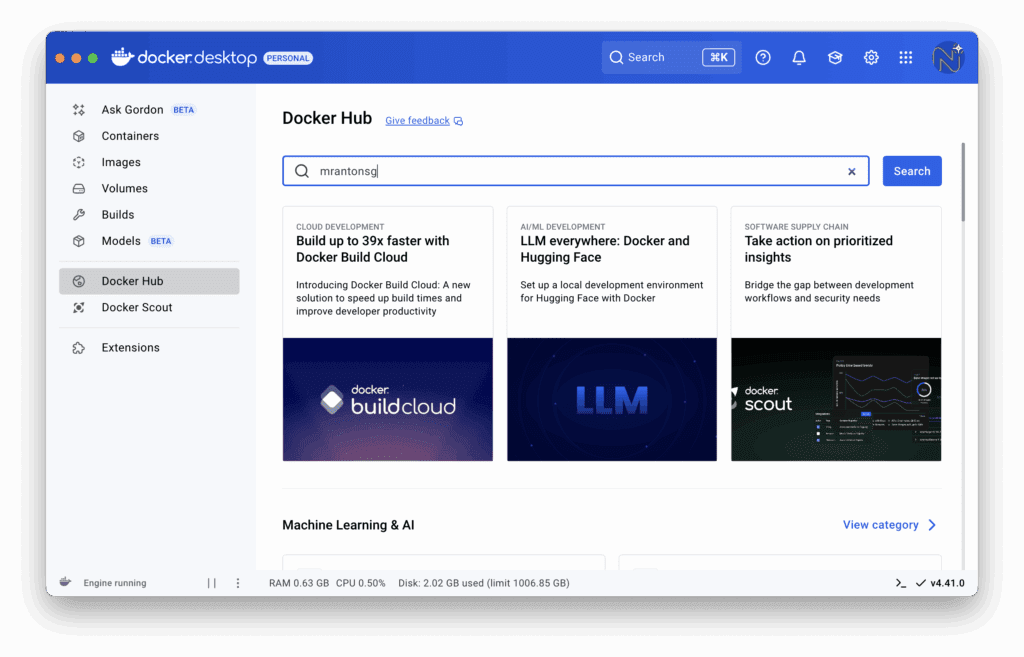Click the Containers cube icon
Viewport: 1024px width, 657px height.
point(79,136)
